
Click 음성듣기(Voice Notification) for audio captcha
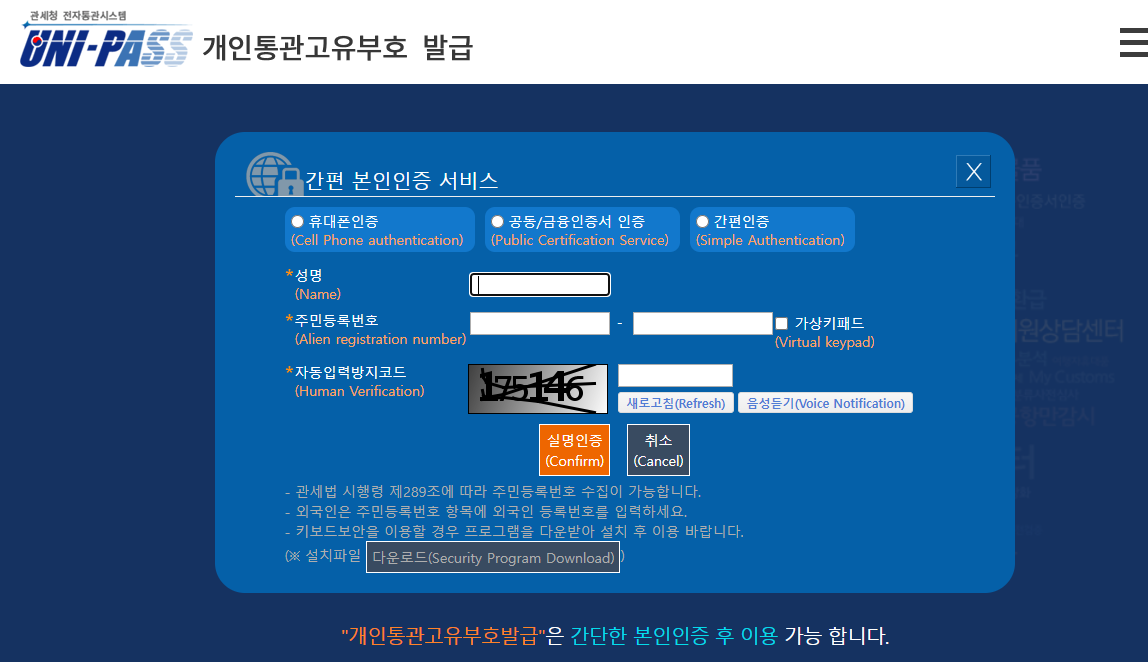point(825,402)
